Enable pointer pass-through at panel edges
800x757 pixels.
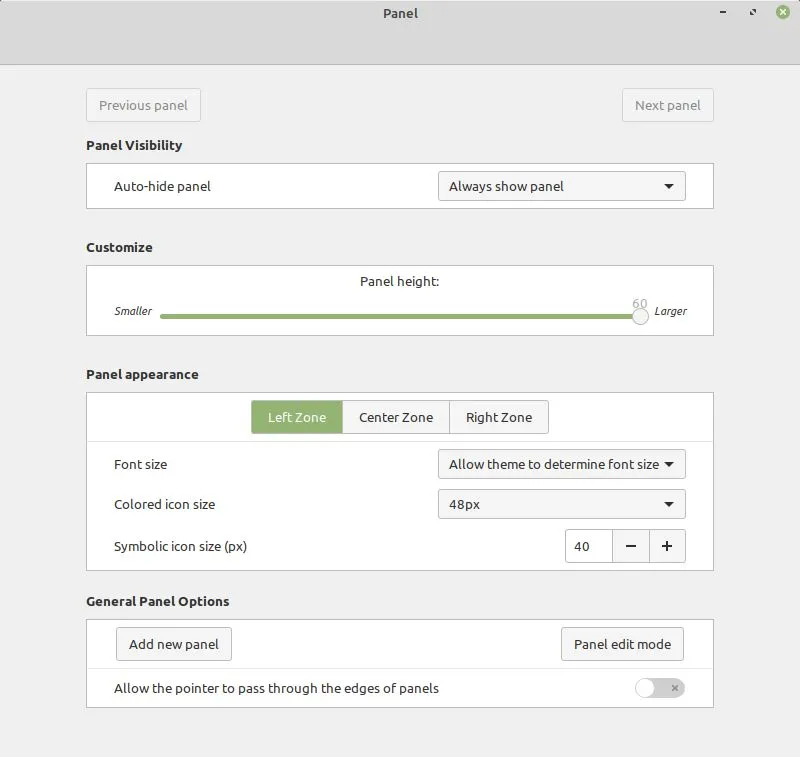pos(659,688)
